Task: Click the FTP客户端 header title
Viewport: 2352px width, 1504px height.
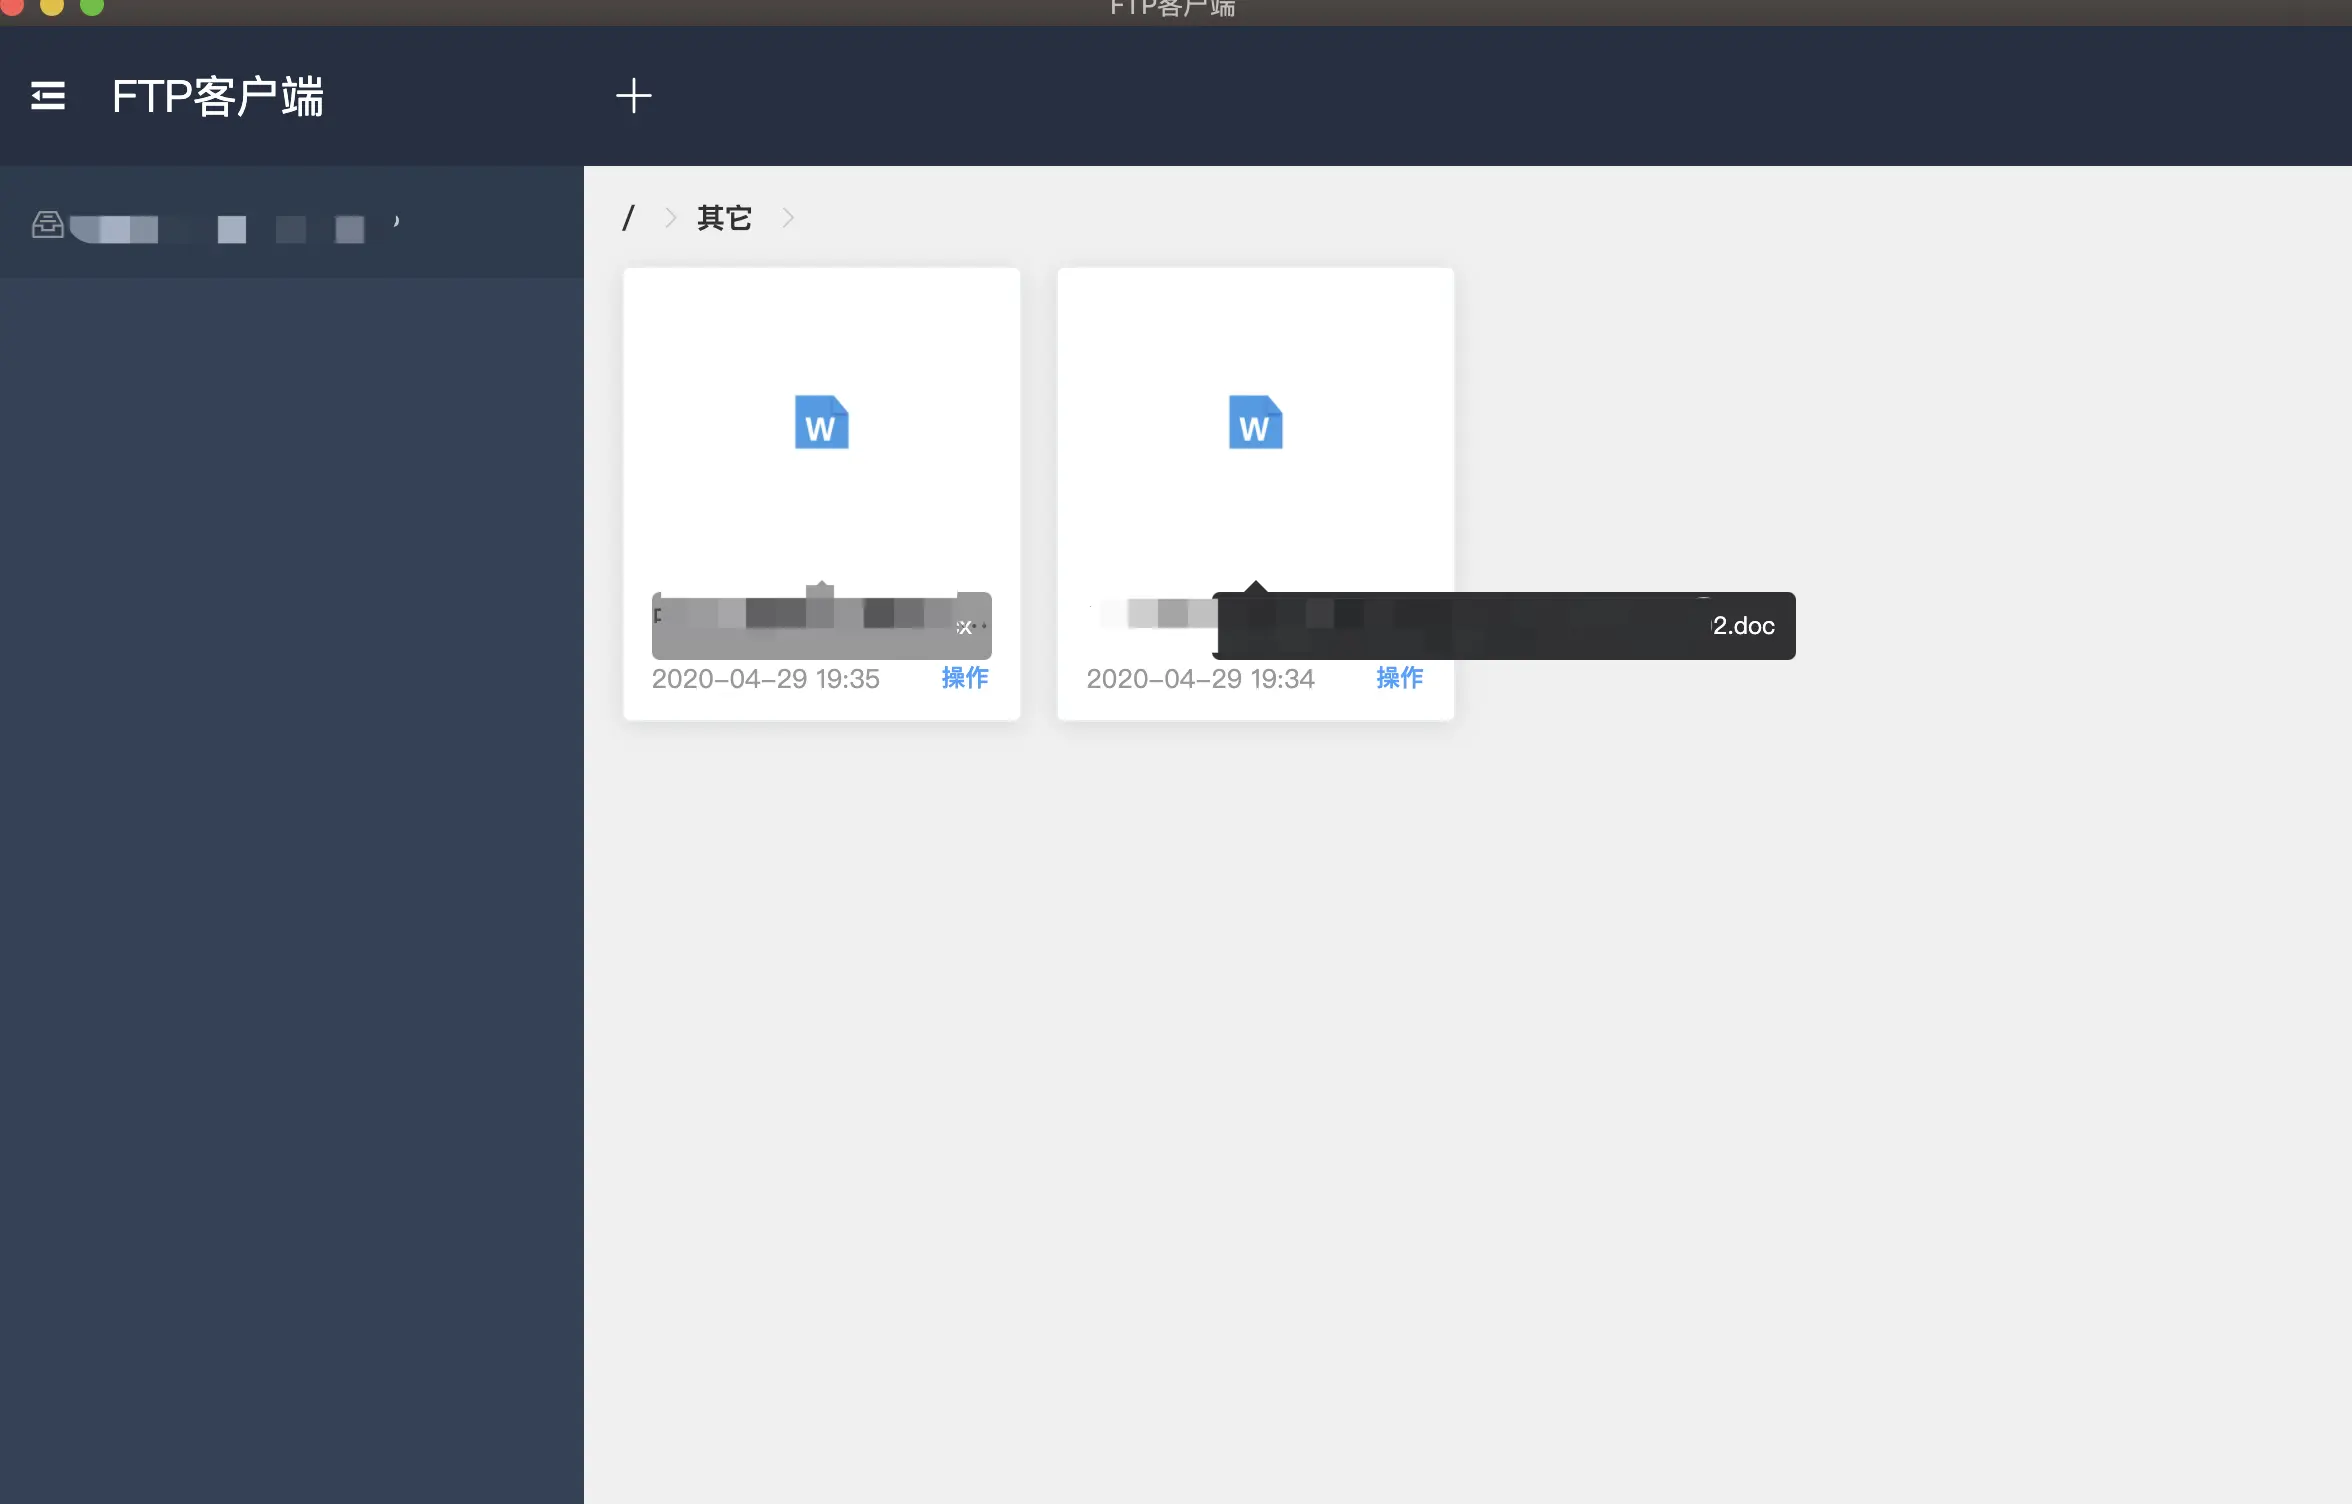Action: tap(218, 97)
